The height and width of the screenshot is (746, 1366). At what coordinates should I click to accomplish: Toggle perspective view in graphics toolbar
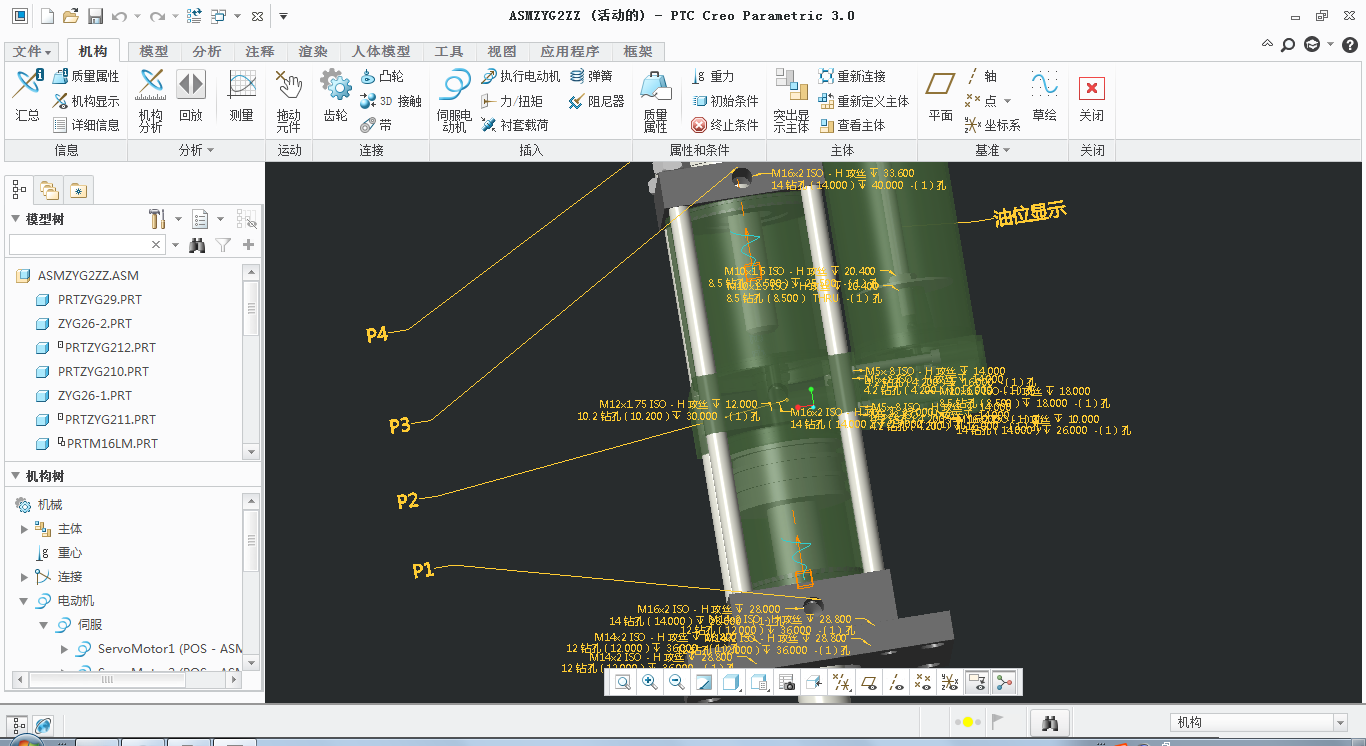(x=814, y=682)
